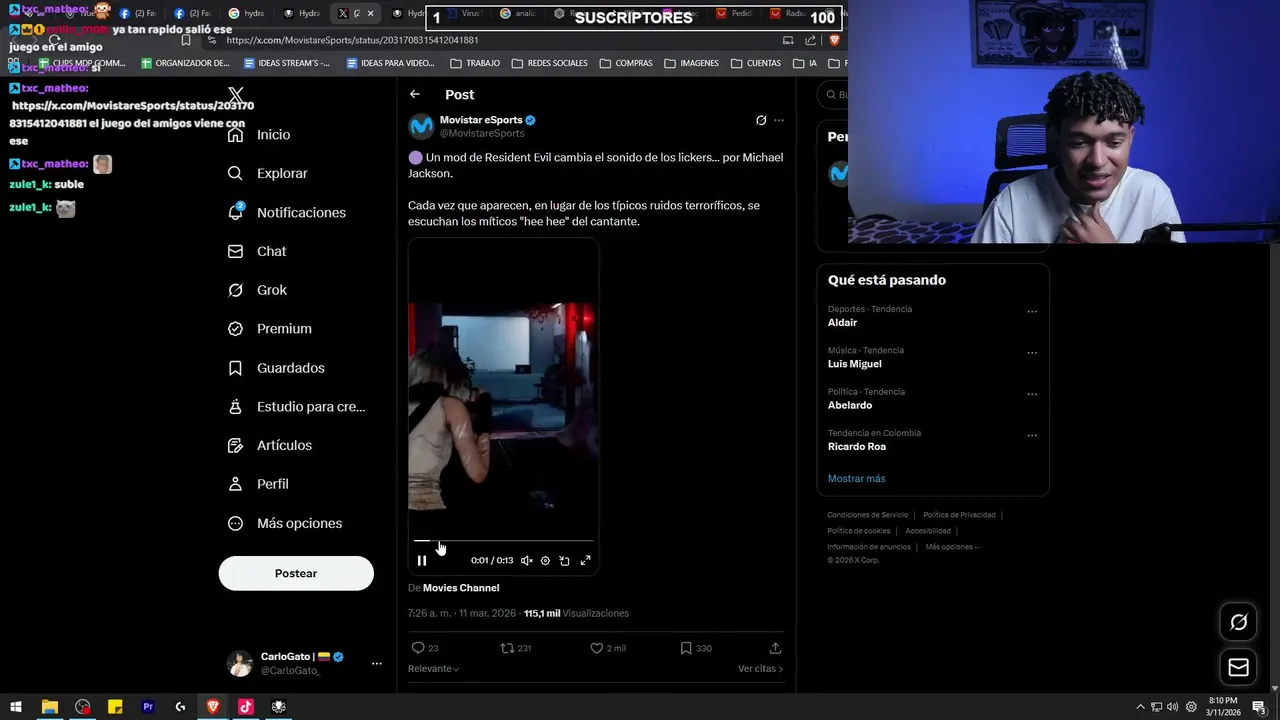The width and height of the screenshot is (1280, 720).
Task: Click the Artículos sidebar icon
Action: pos(235,446)
